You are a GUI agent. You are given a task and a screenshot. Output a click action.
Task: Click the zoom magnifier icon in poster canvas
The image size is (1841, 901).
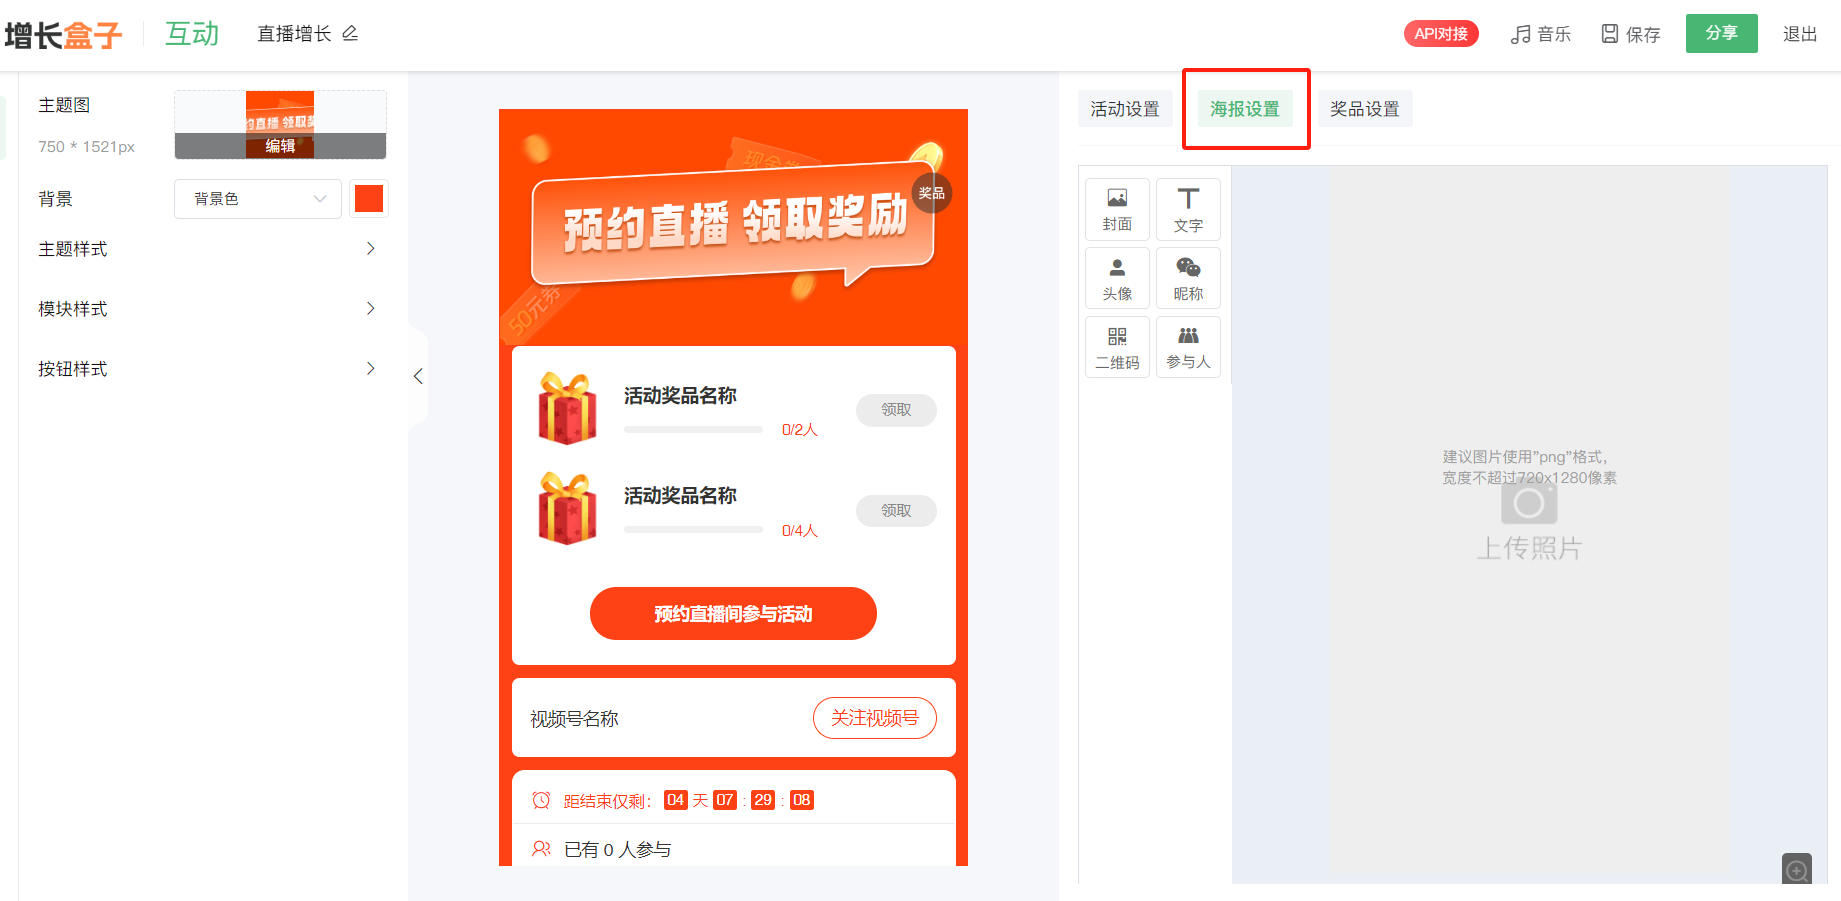1796,869
